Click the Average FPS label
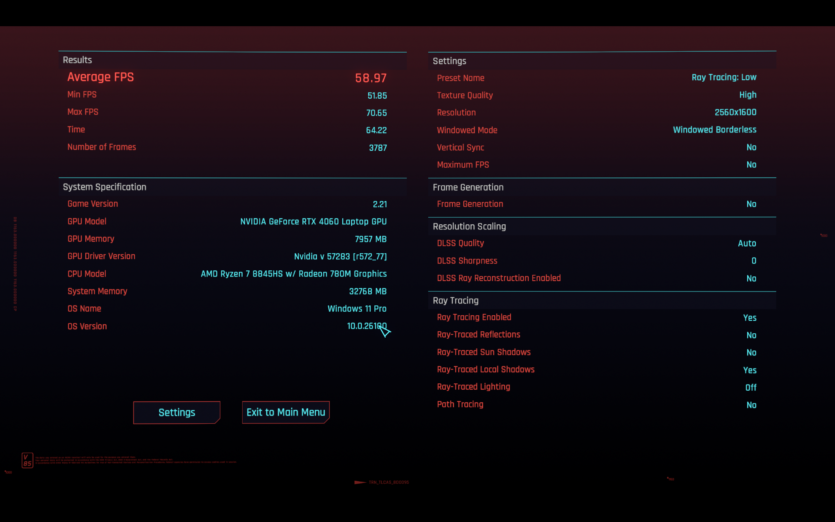 (101, 77)
